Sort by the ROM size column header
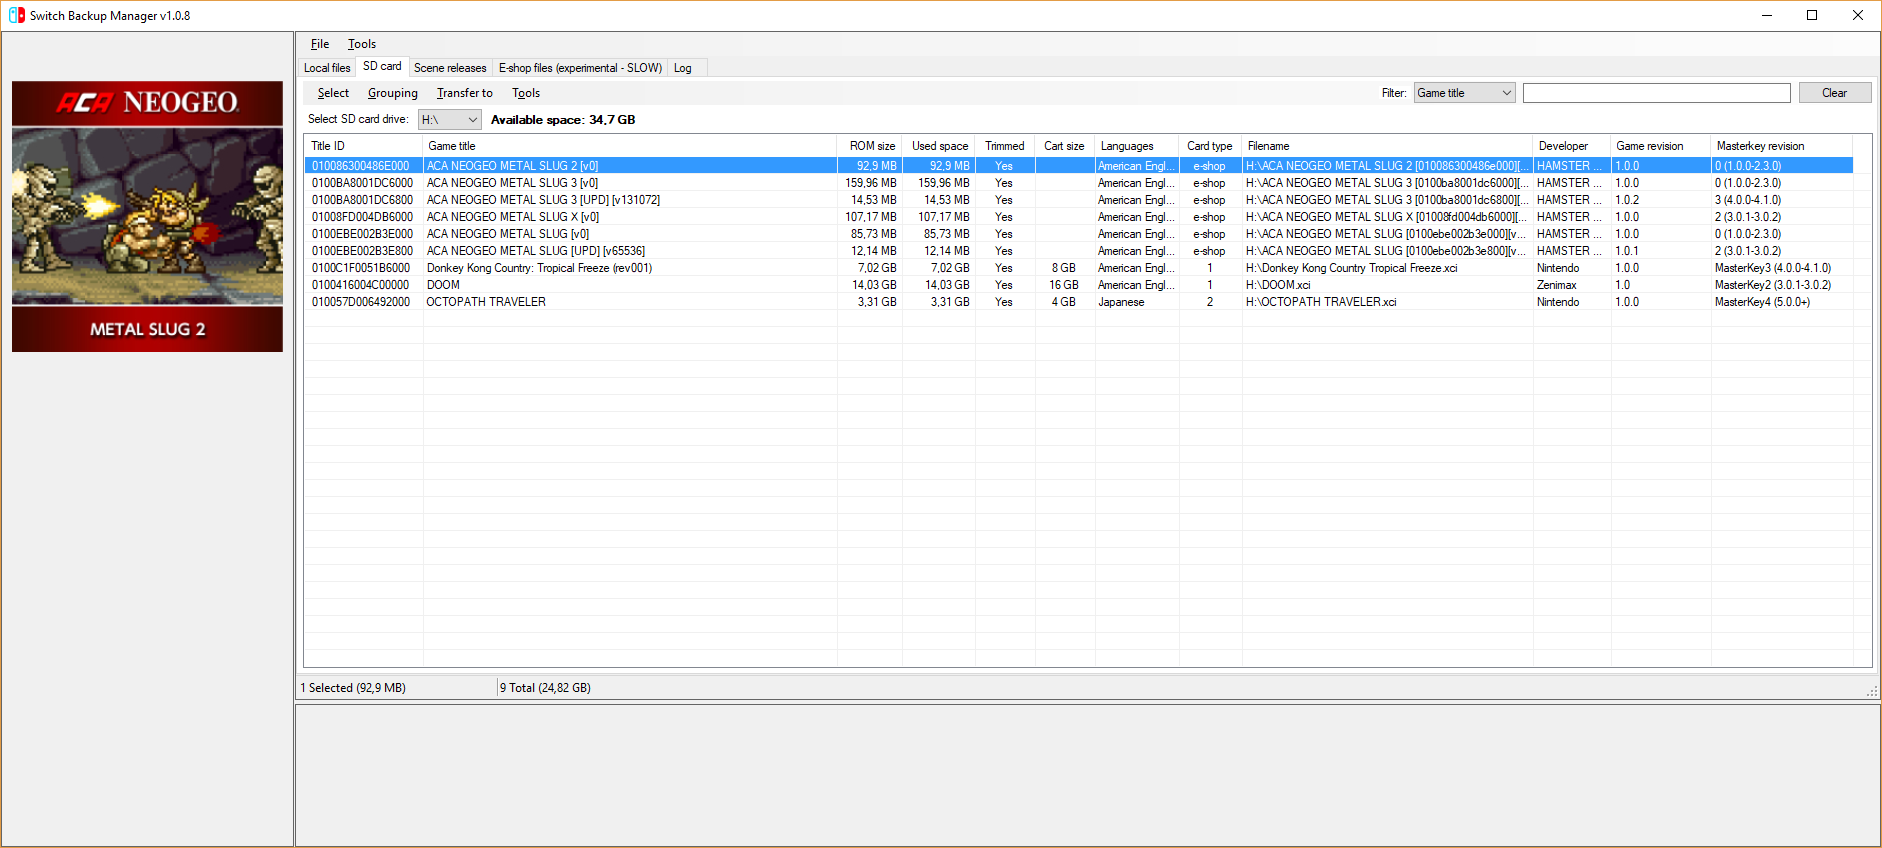1882x848 pixels. click(x=870, y=146)
